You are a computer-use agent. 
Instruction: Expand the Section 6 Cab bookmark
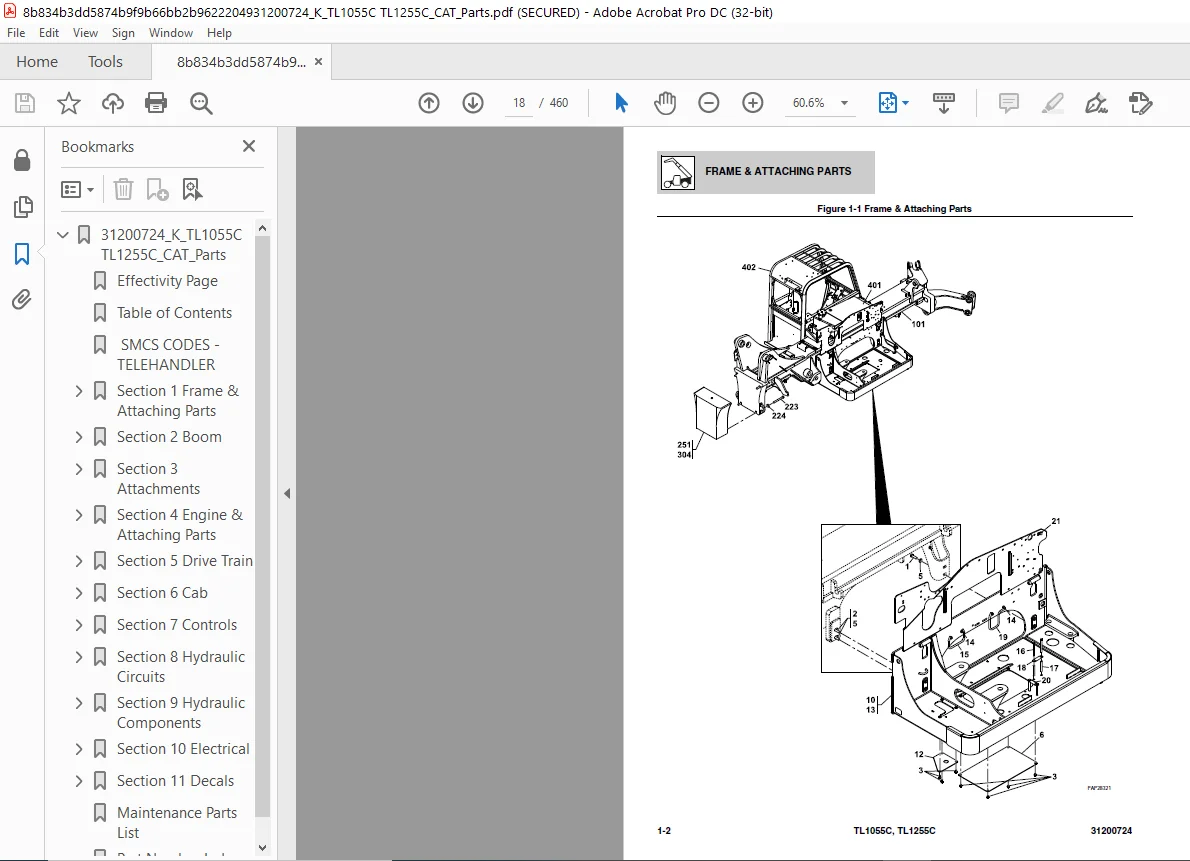pyautogui.click(x=79, y=593)
